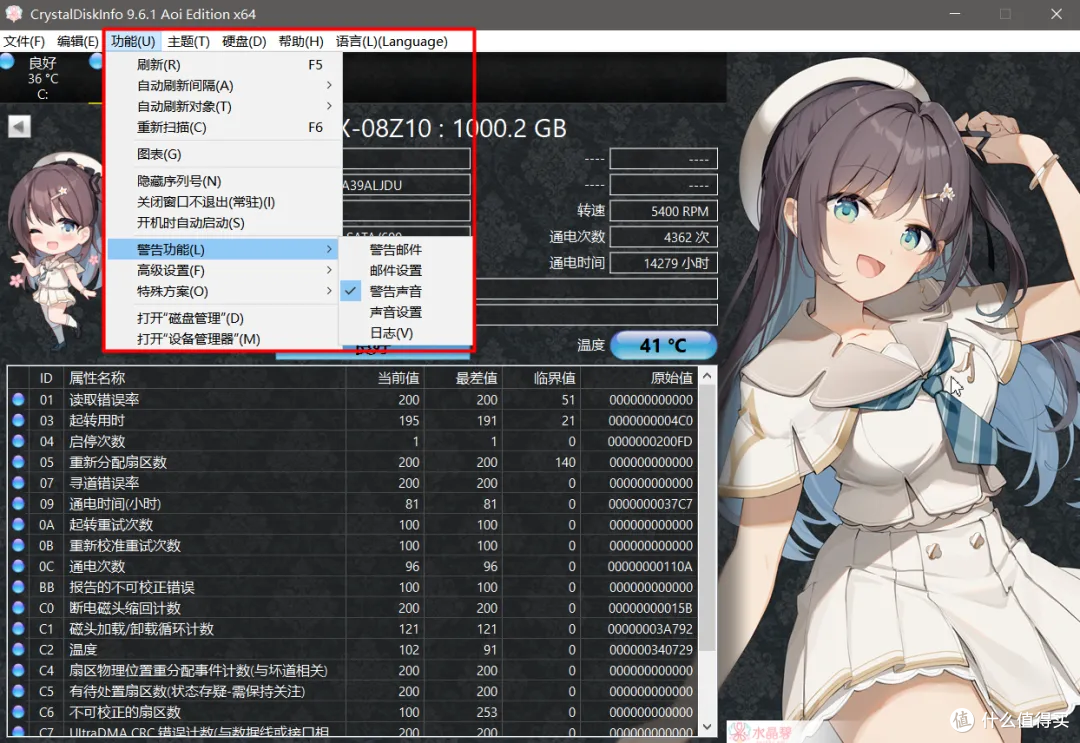Expand 自动刷新对象(T) submenu
This screenshot has width=1080, height=743.
pos(225,106)
